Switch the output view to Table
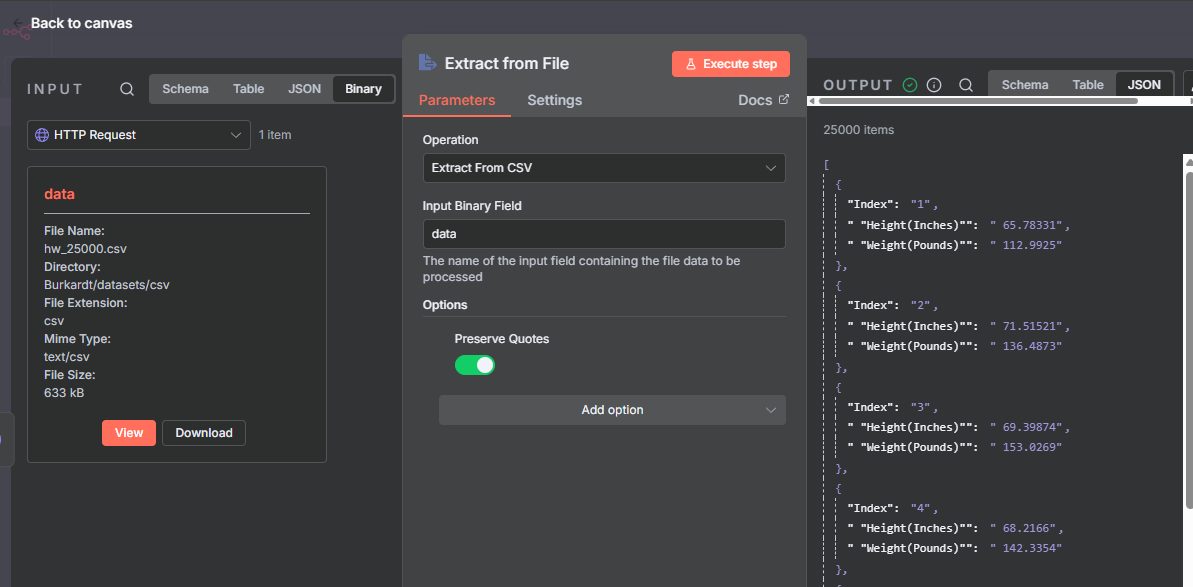The width and height of the screenshot is (1193, 587). click(x=1088, y=85)
